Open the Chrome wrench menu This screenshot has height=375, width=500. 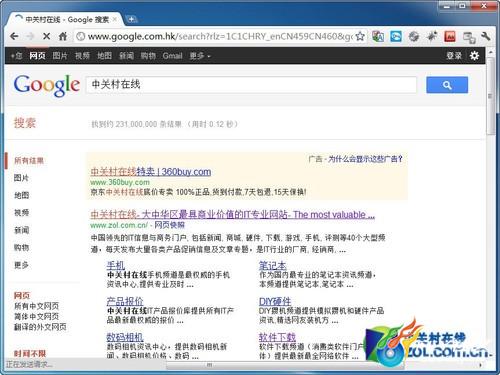click(x=486, y=36)
